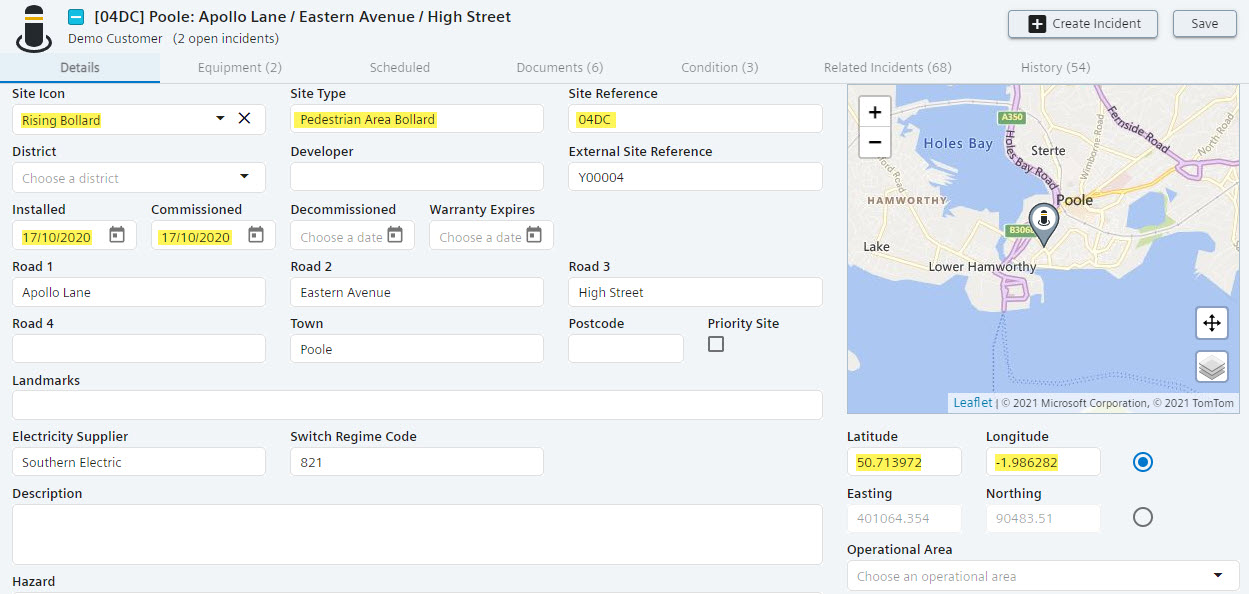Click the Description text area

coord(417,534)
